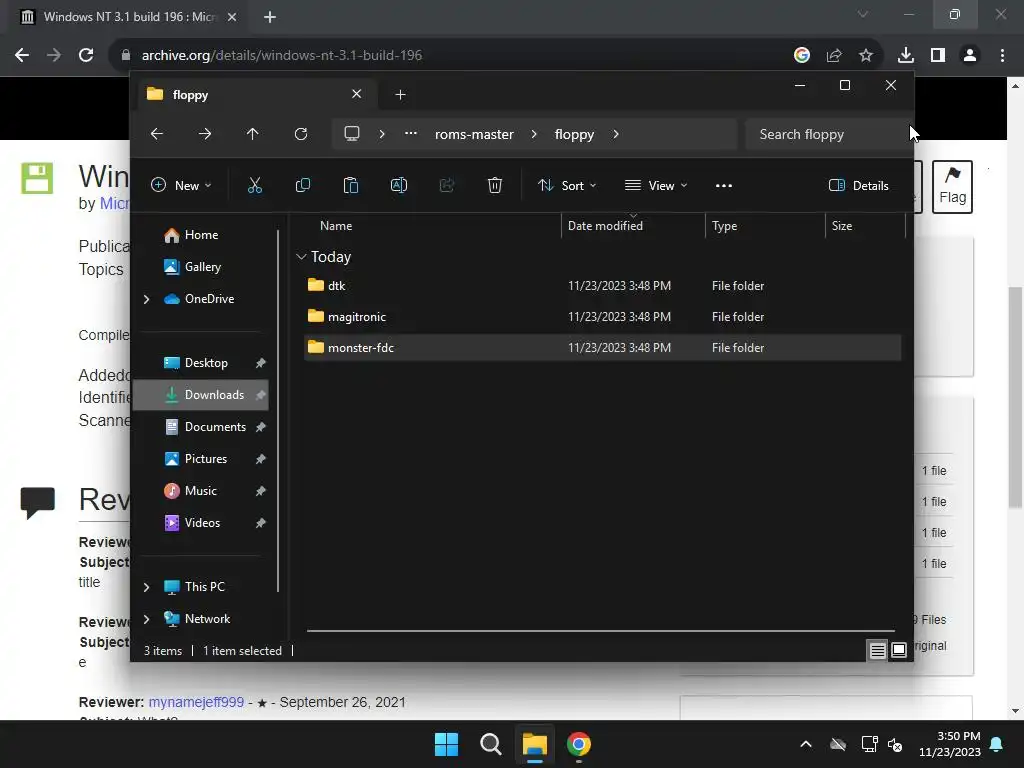Expand OneDrive in navigation pane
Viewport: 1024px width, 768px height.
point(146,299)
